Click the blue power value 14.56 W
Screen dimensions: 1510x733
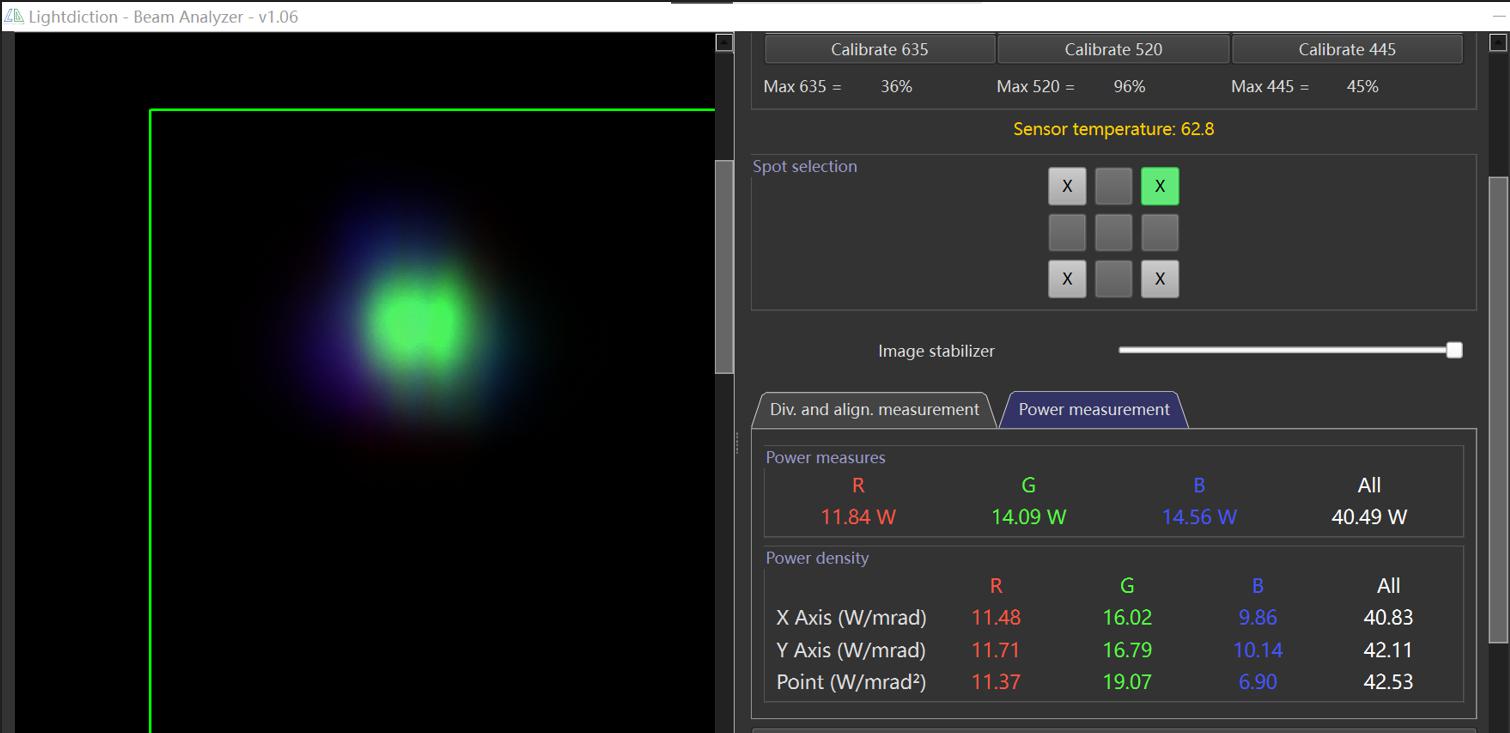[1199, 517]
